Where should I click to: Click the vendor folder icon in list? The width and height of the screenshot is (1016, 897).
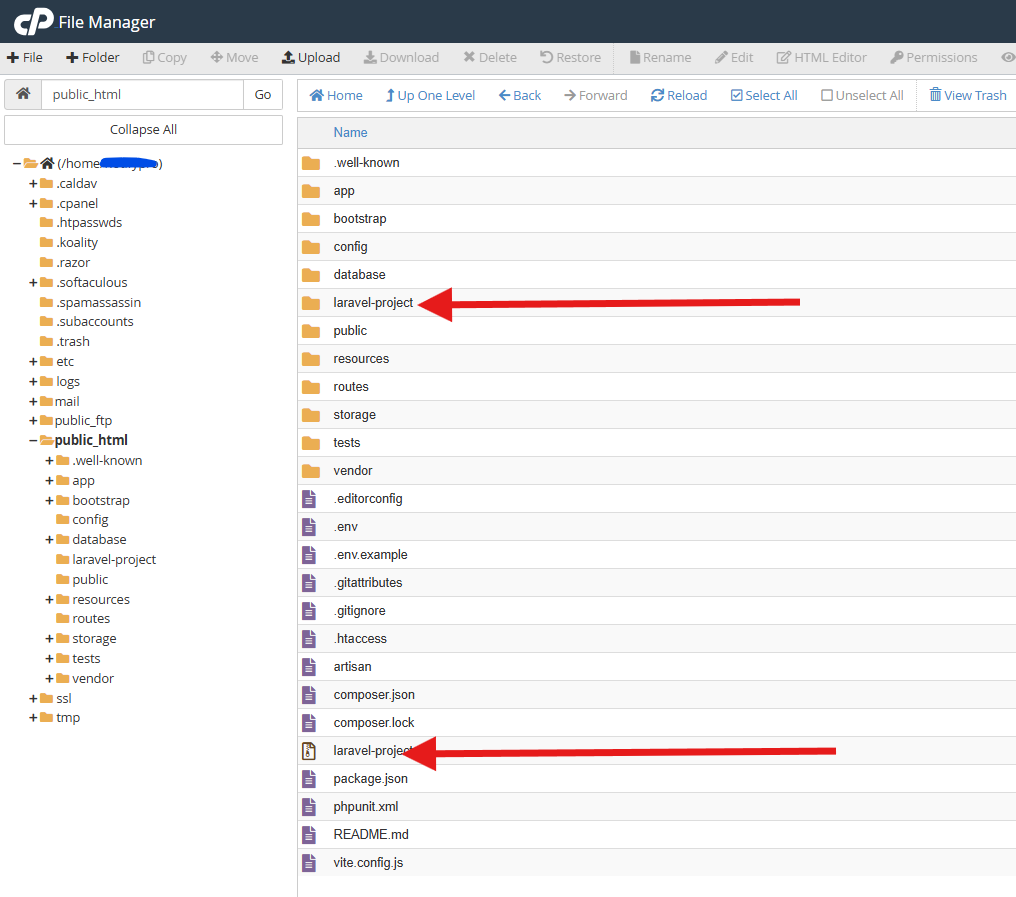(311, 471)
